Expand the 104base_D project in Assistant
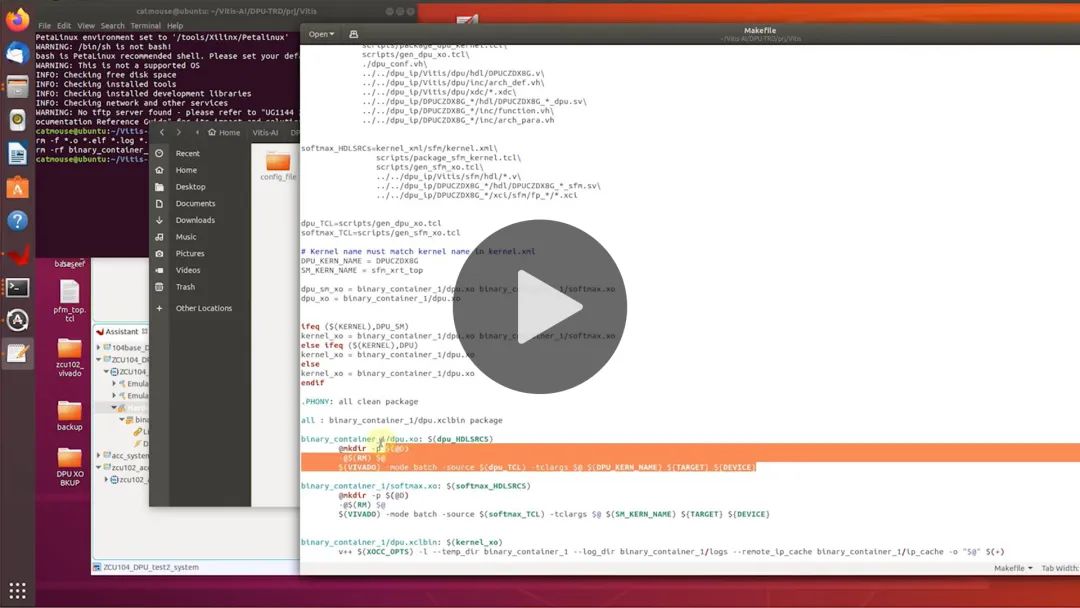The image size is (1080, 608). [98, 348]
